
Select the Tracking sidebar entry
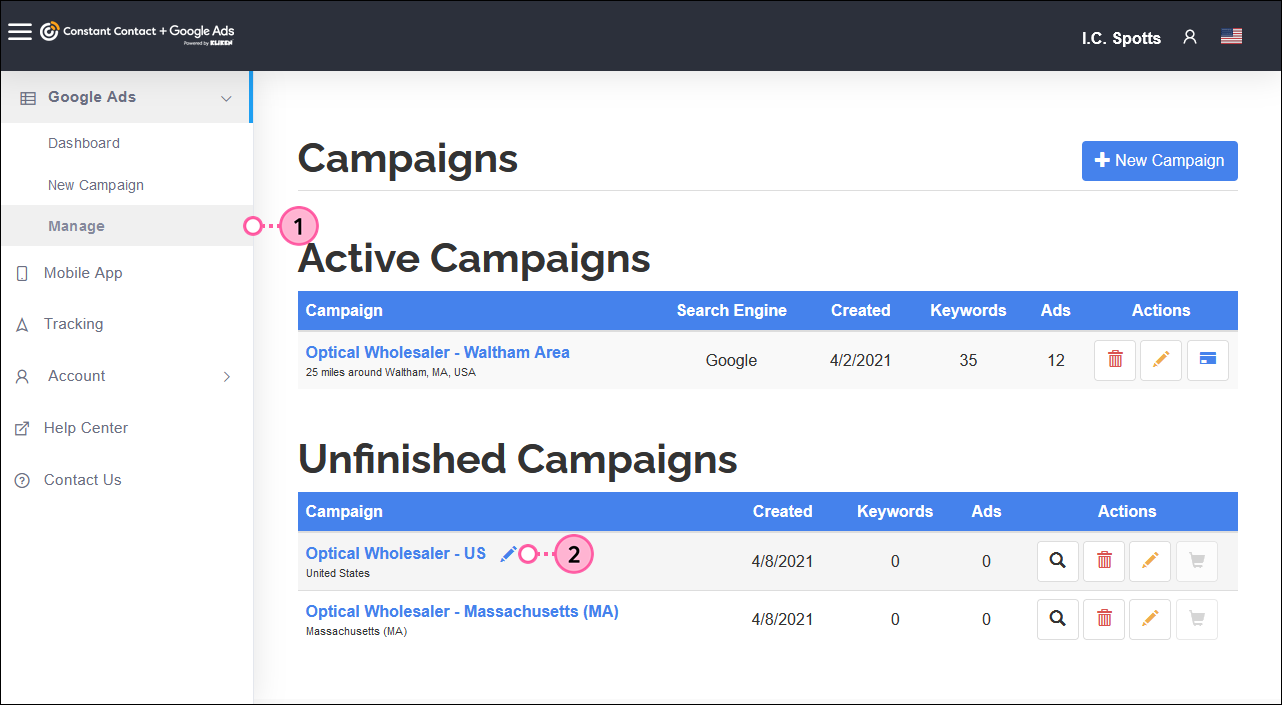tap(73, 324)
